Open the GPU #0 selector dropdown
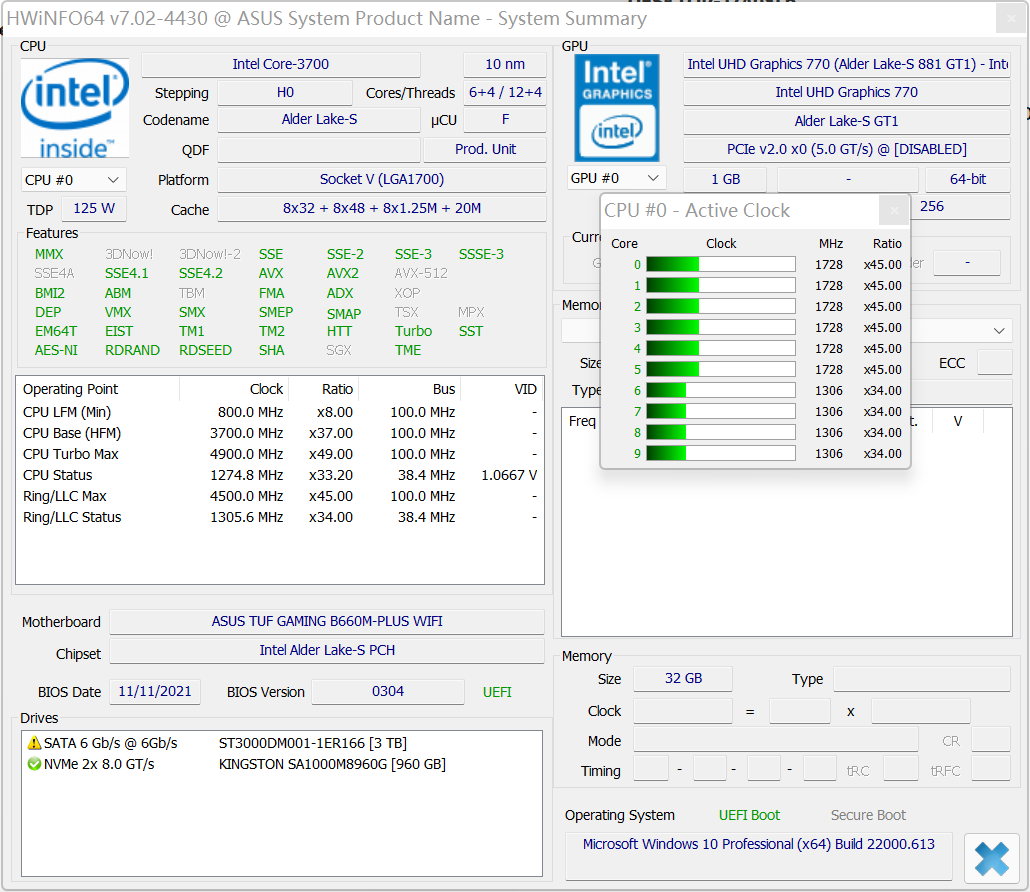The height and width of the screenshot is (892, 1030). coord(616,178)
